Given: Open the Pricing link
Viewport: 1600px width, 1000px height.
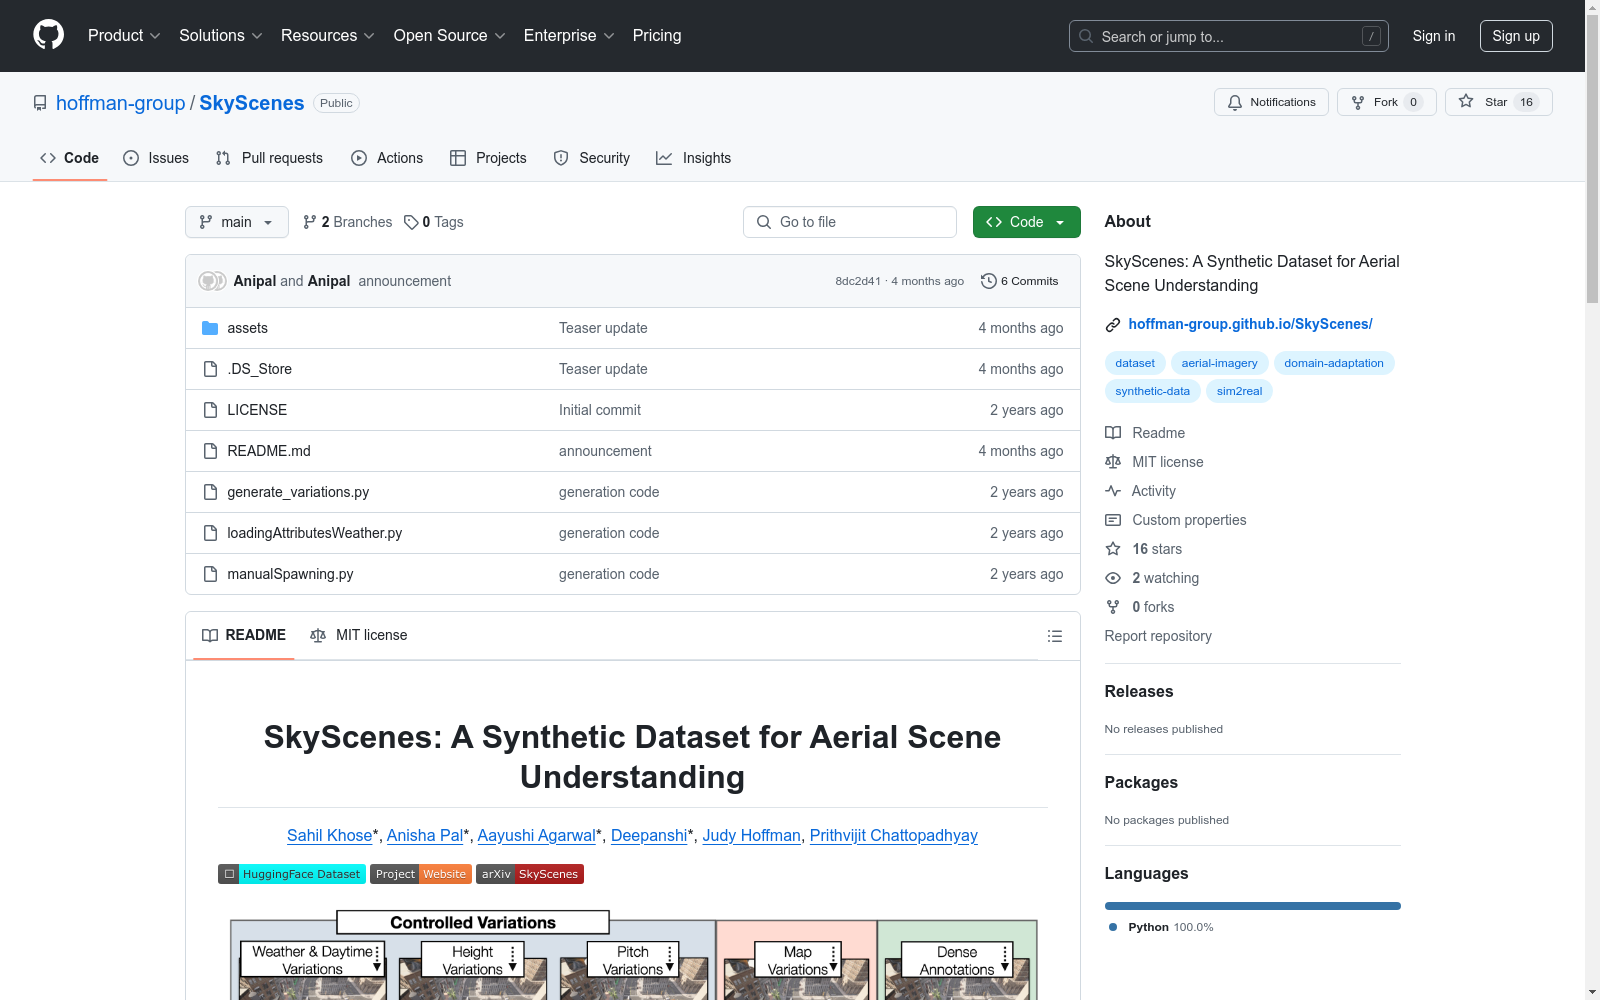Looking at the screenshot, I should pos(657,36).
